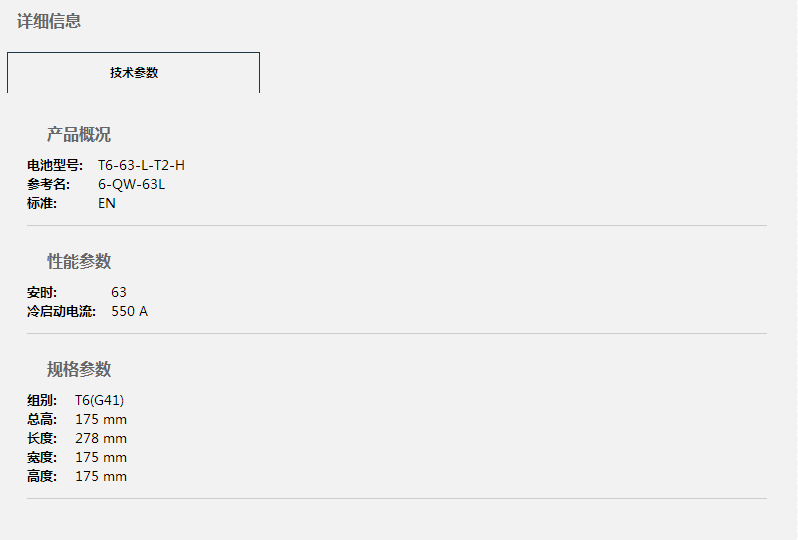
Task: Click the standard value EN
Action: point(107,203)
